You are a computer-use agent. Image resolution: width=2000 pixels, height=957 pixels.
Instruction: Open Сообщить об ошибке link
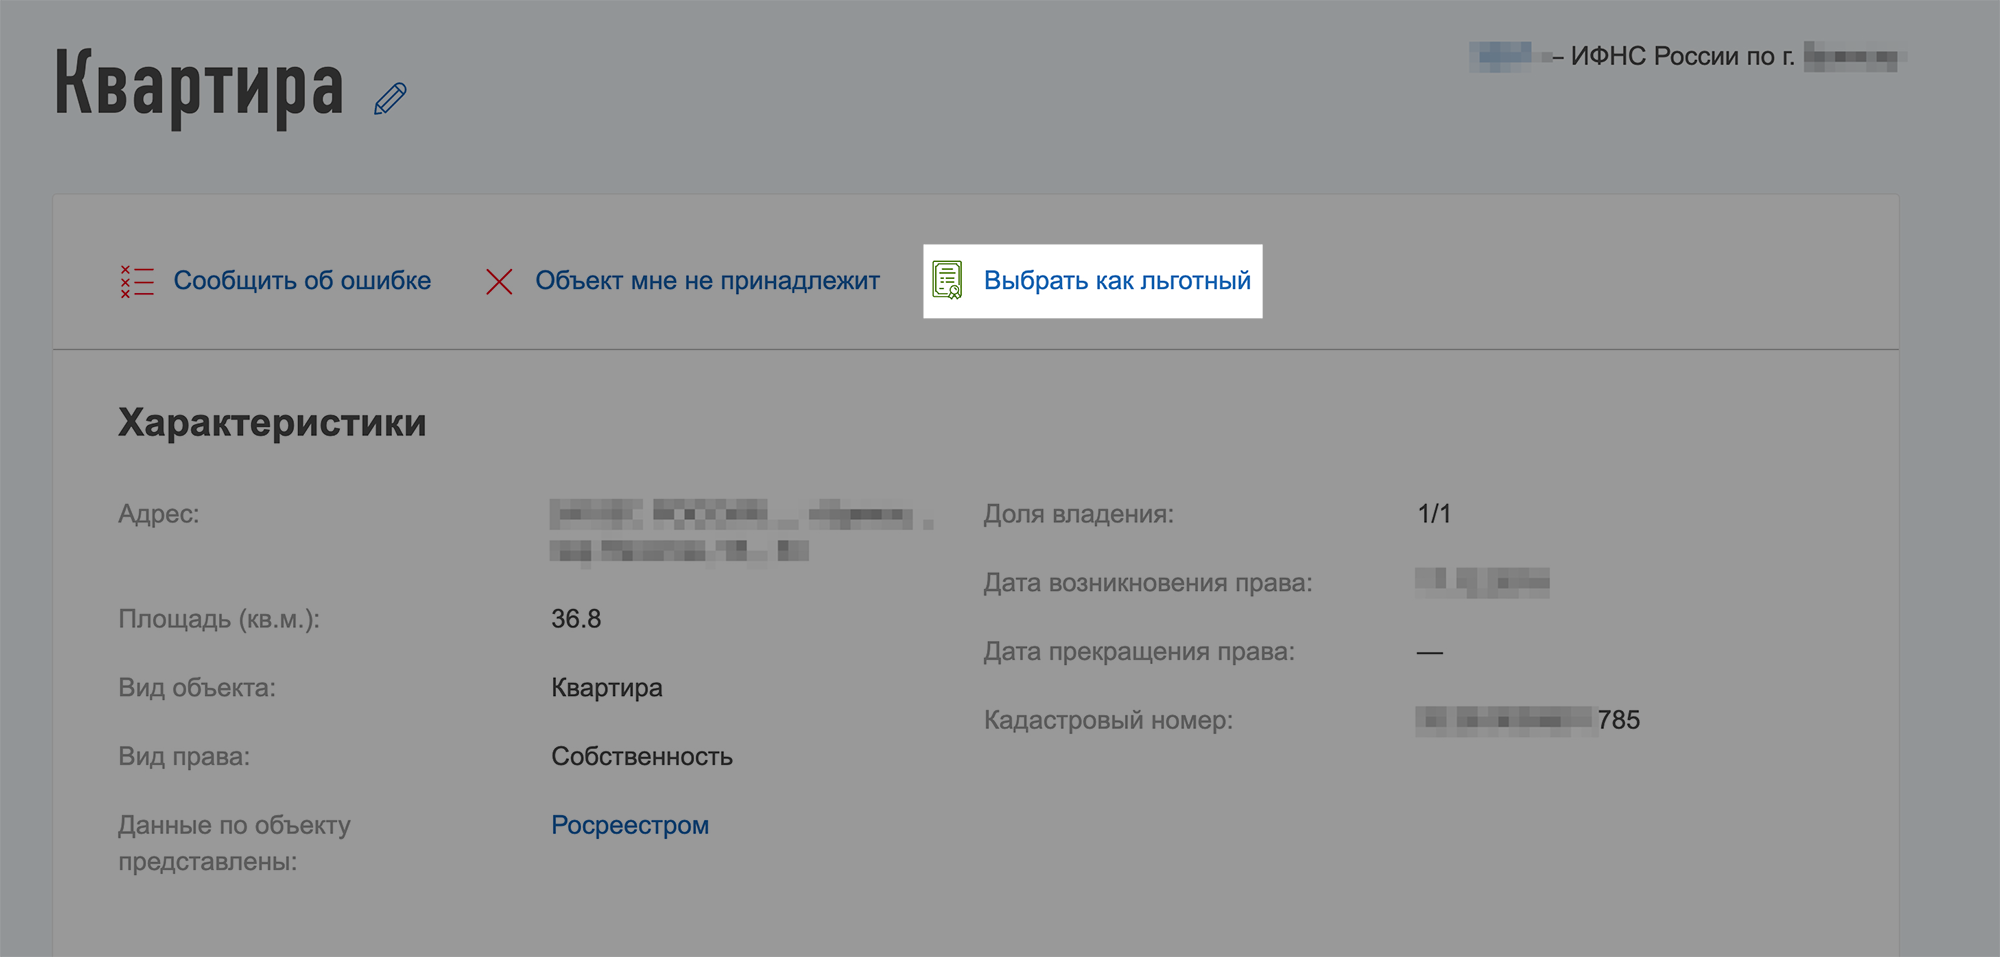tap(302, 281)
